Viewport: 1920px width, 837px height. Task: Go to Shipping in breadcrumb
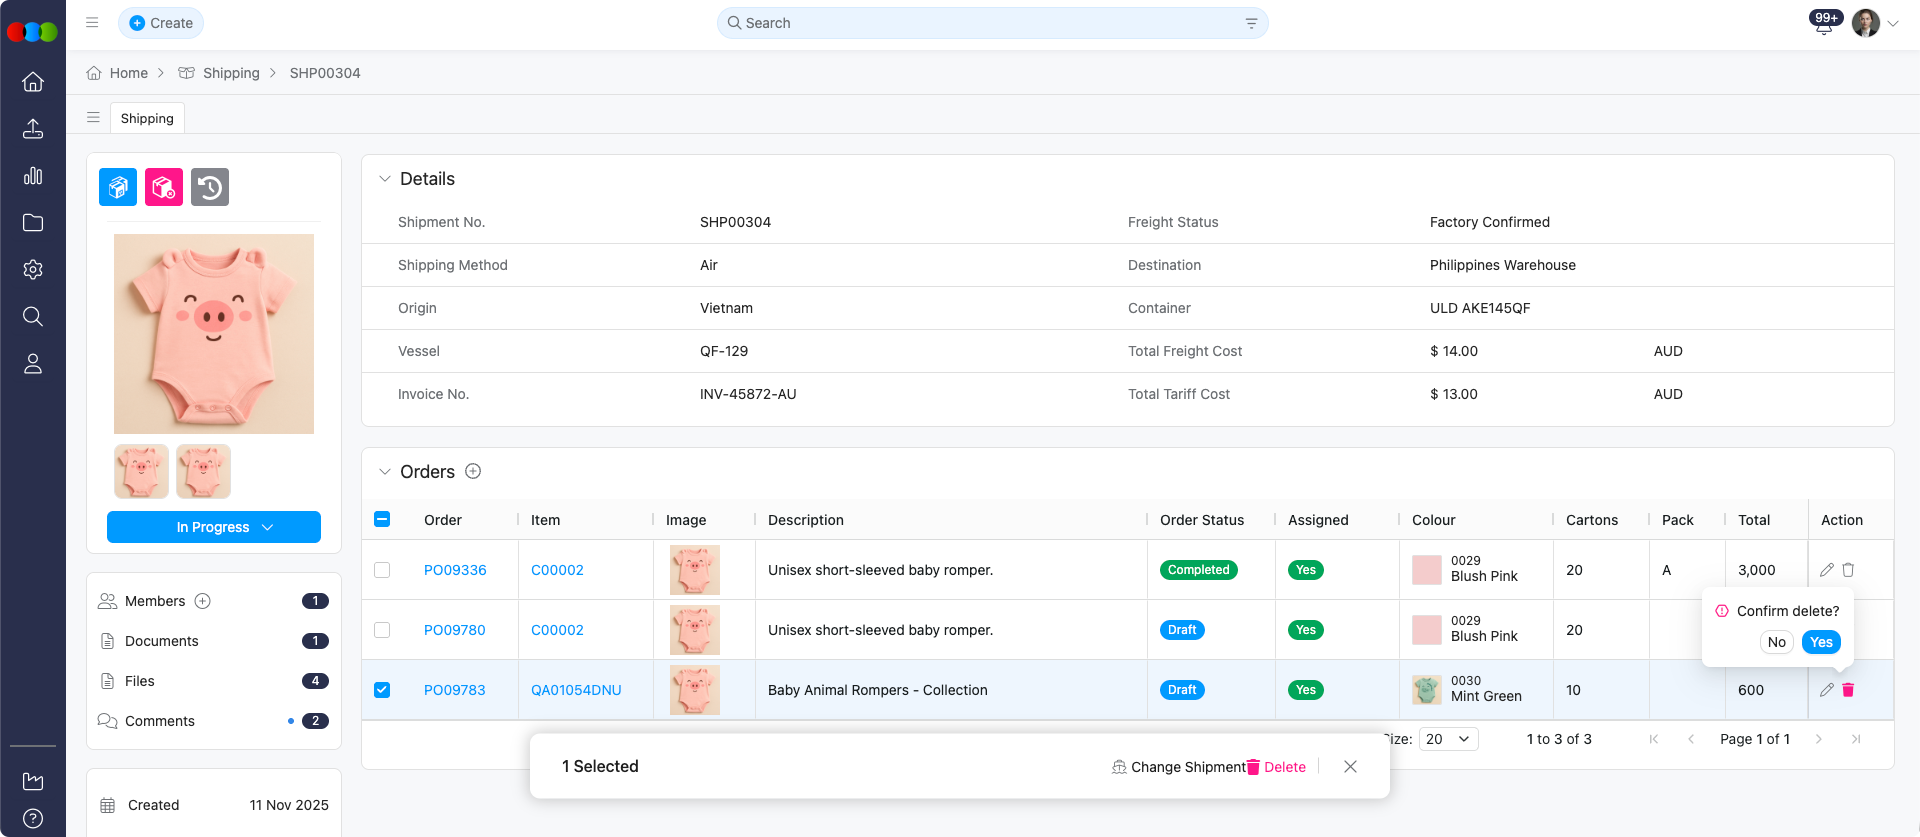point(231,73)
